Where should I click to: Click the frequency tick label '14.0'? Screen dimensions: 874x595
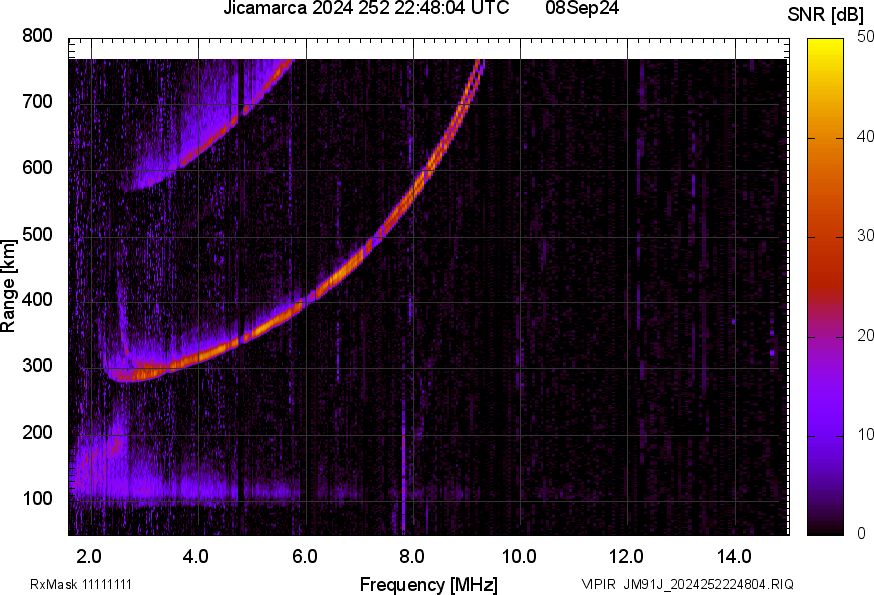734,557
